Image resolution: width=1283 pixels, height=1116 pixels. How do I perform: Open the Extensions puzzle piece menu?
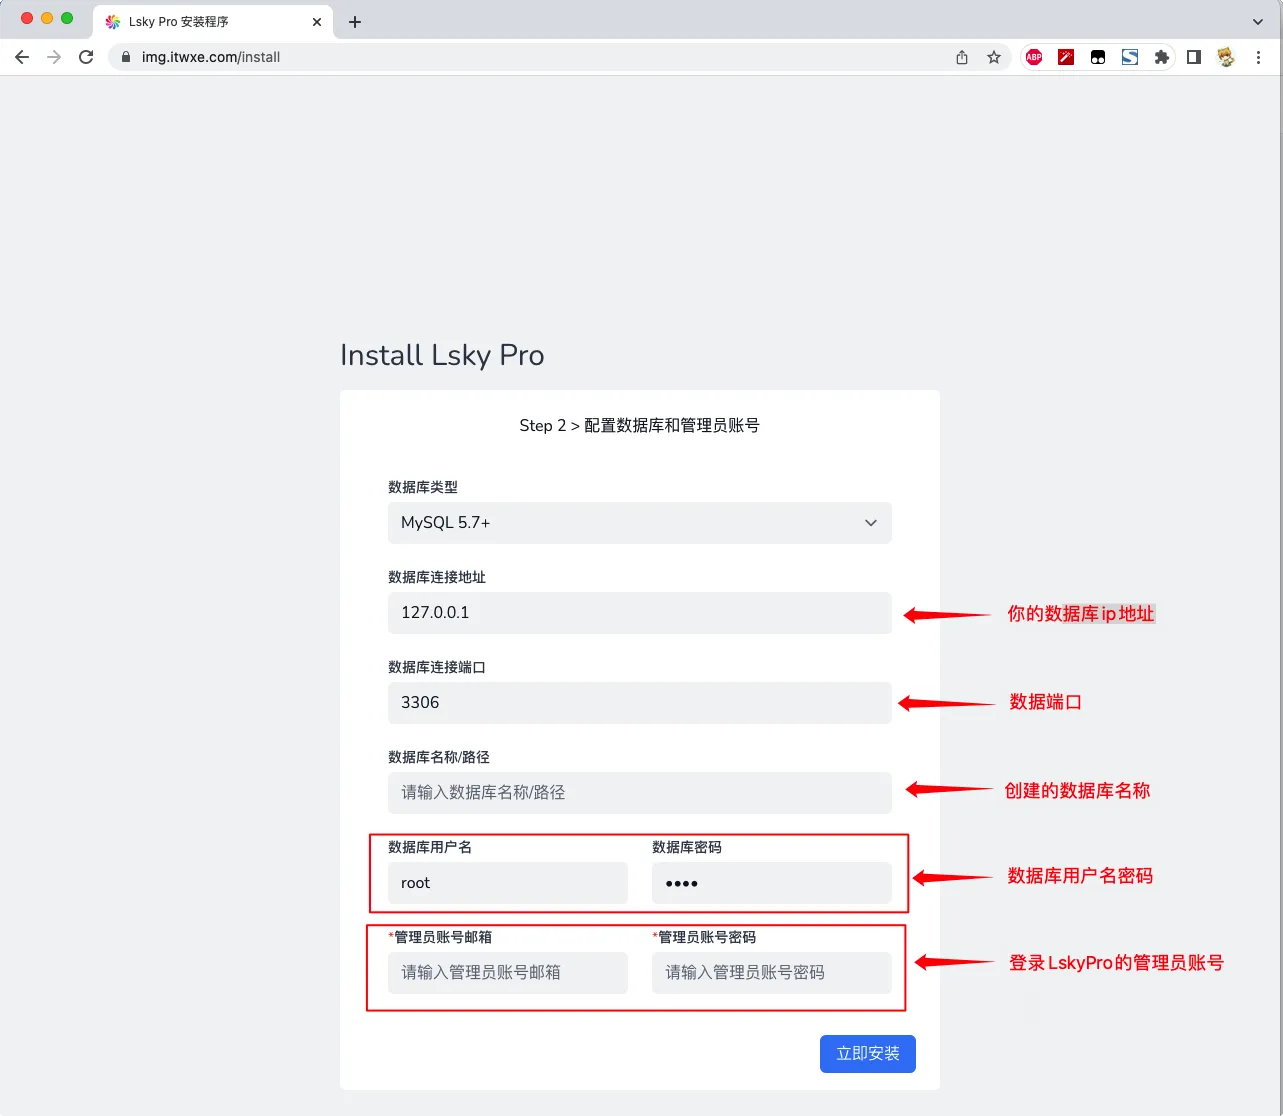click(x=1161, y=57)
